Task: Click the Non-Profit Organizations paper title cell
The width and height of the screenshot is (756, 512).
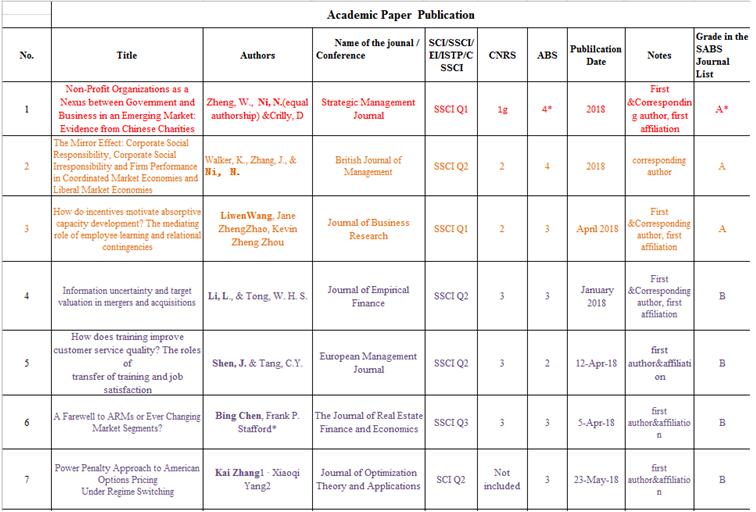Action: click(126, 108)
